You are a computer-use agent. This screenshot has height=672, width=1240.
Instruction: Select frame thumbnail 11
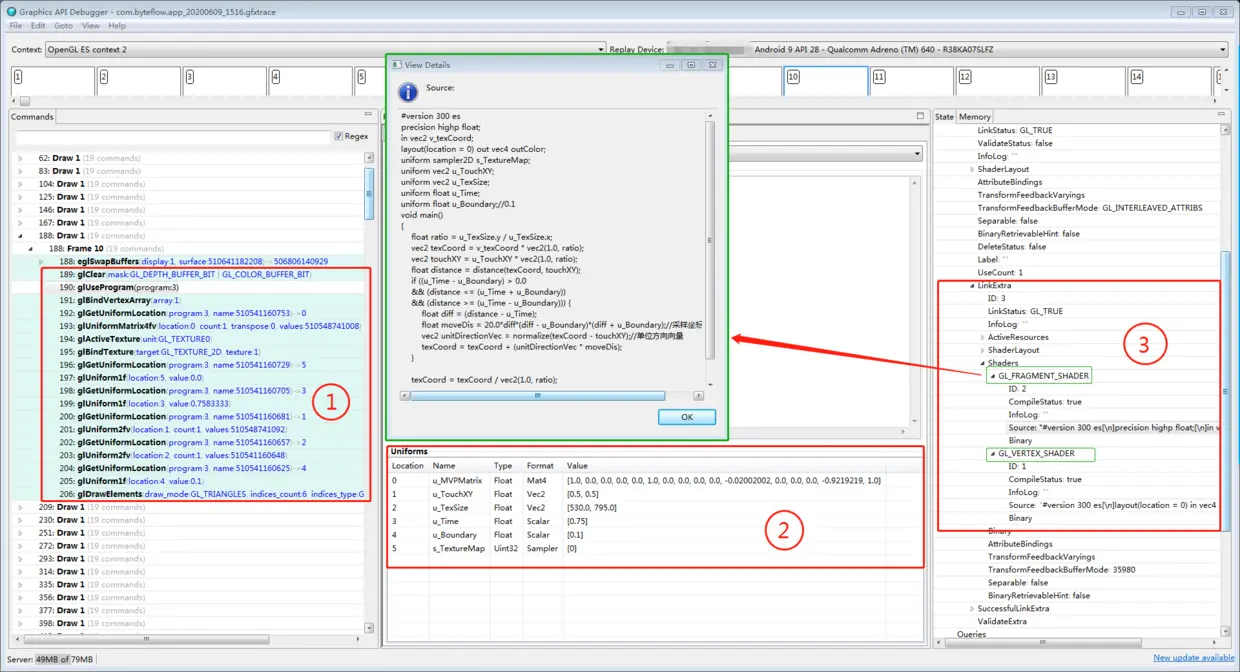pos(911,81)
